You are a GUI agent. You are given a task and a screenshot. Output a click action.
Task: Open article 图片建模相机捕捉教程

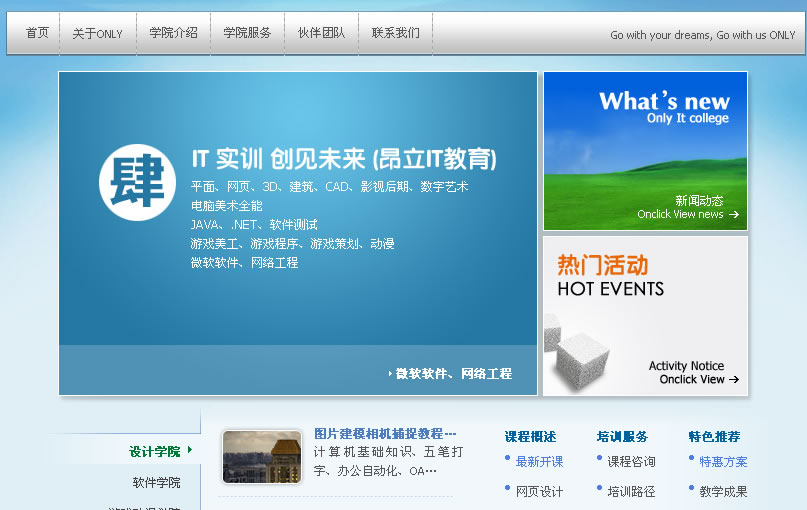pyautogui.click(x=385, y=433)
